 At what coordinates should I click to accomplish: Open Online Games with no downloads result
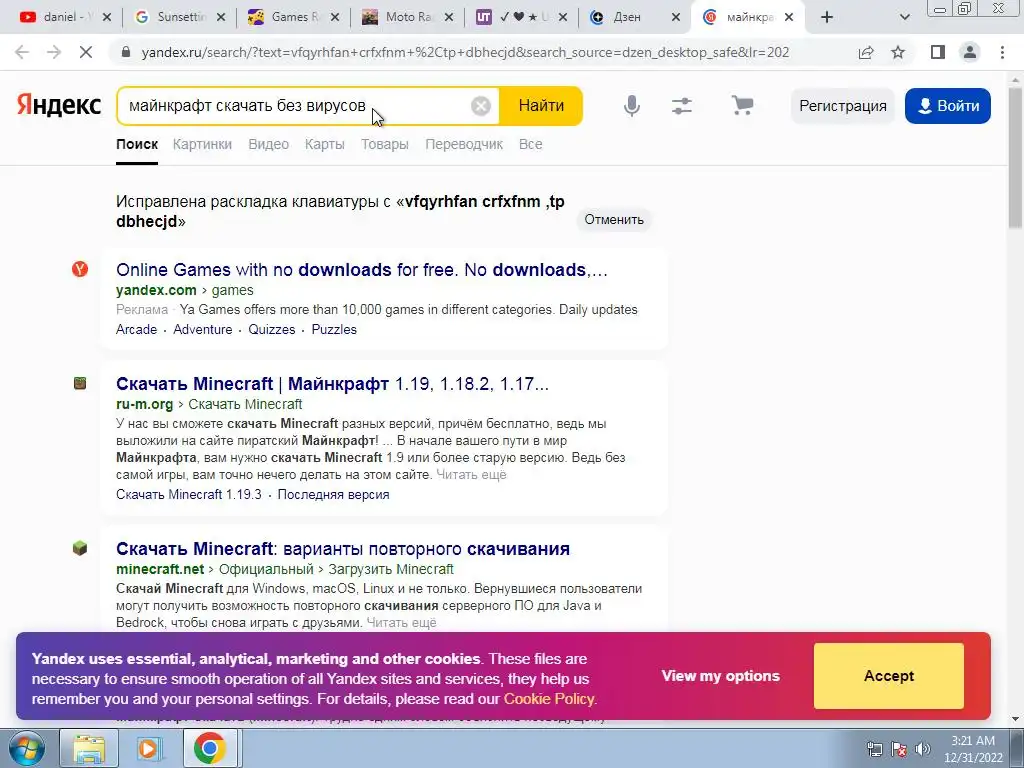[362, 270]
